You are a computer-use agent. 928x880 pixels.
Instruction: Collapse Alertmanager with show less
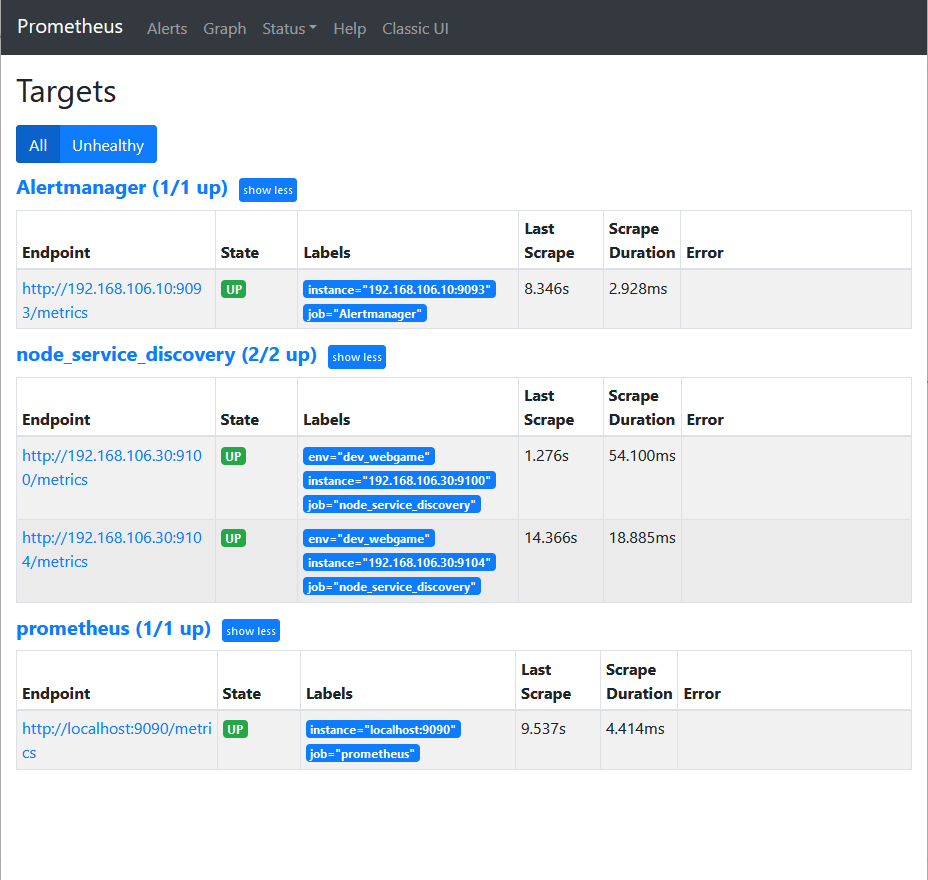[268, 190]
